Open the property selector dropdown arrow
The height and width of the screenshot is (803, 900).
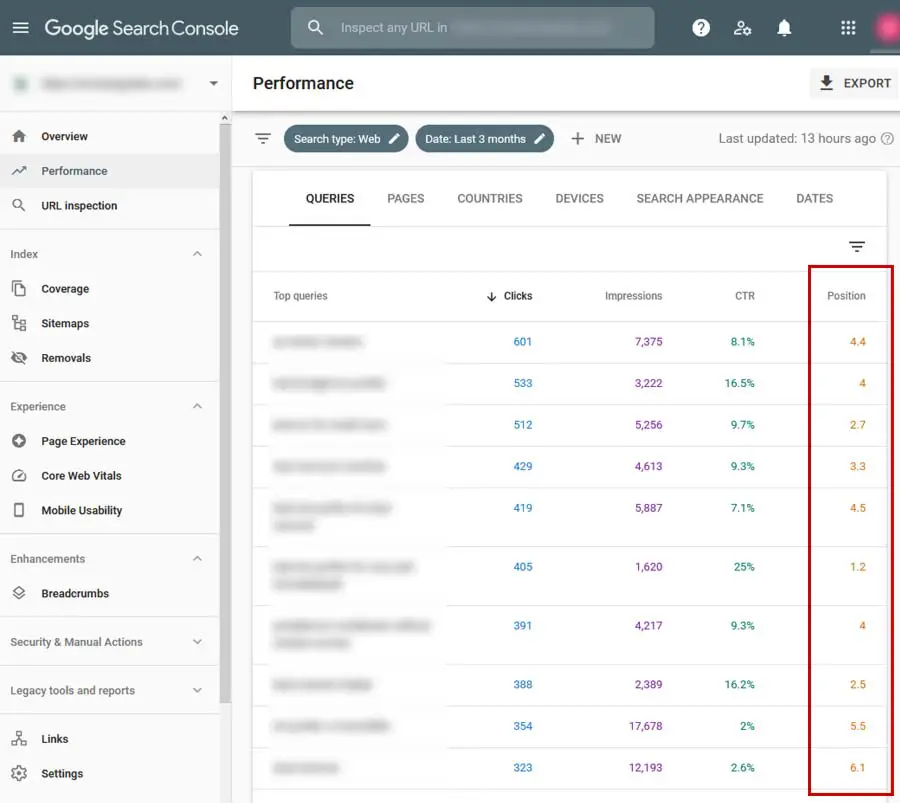click(214, 83)
